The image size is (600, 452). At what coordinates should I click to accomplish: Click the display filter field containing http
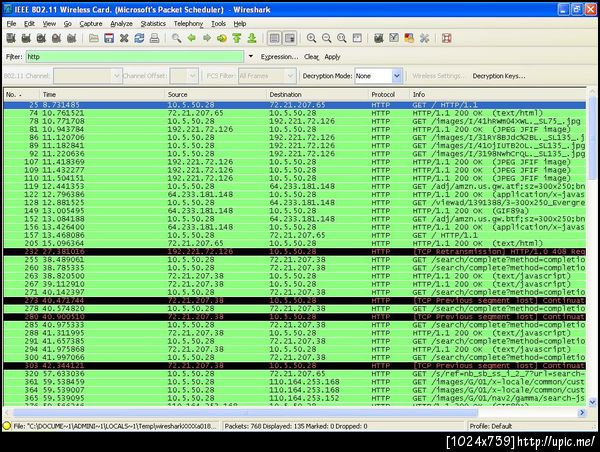click(x=135, y=57)
